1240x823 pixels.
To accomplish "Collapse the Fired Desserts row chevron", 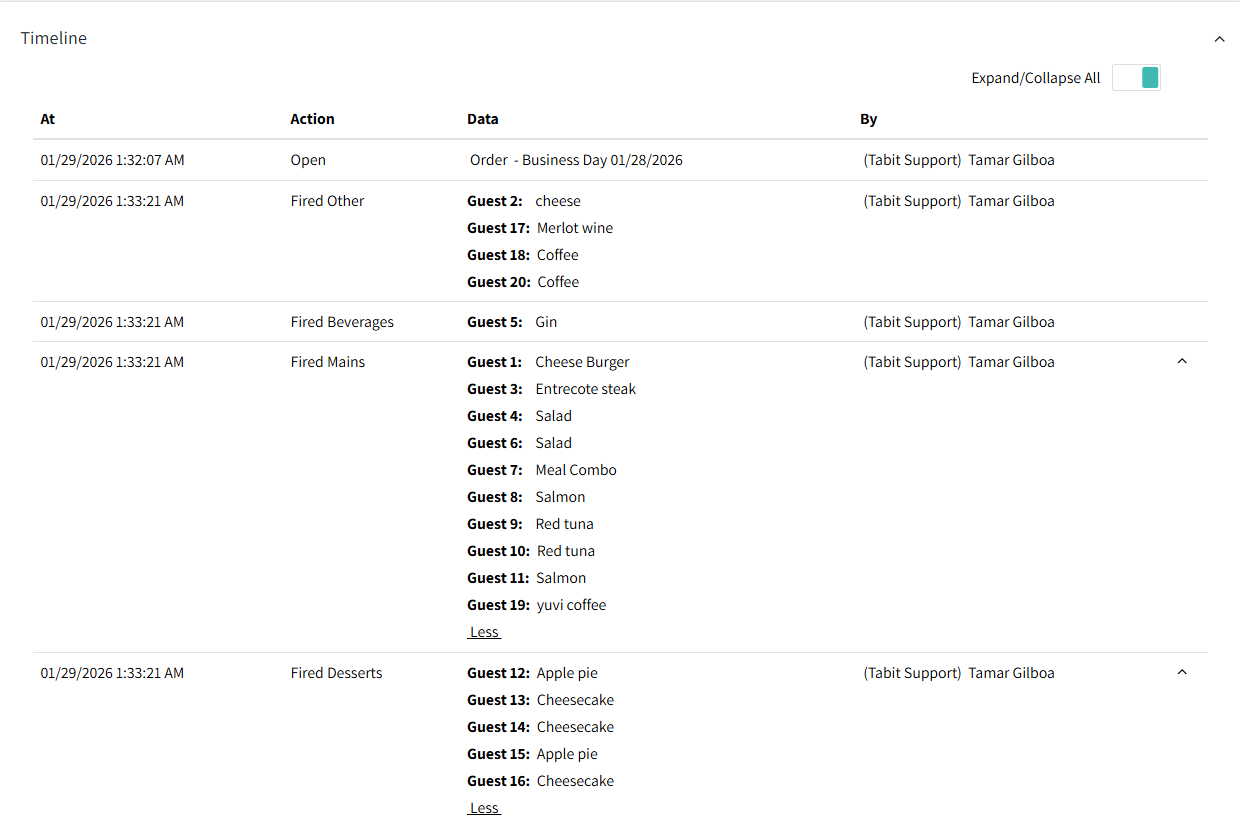I will coord(1182,672).
